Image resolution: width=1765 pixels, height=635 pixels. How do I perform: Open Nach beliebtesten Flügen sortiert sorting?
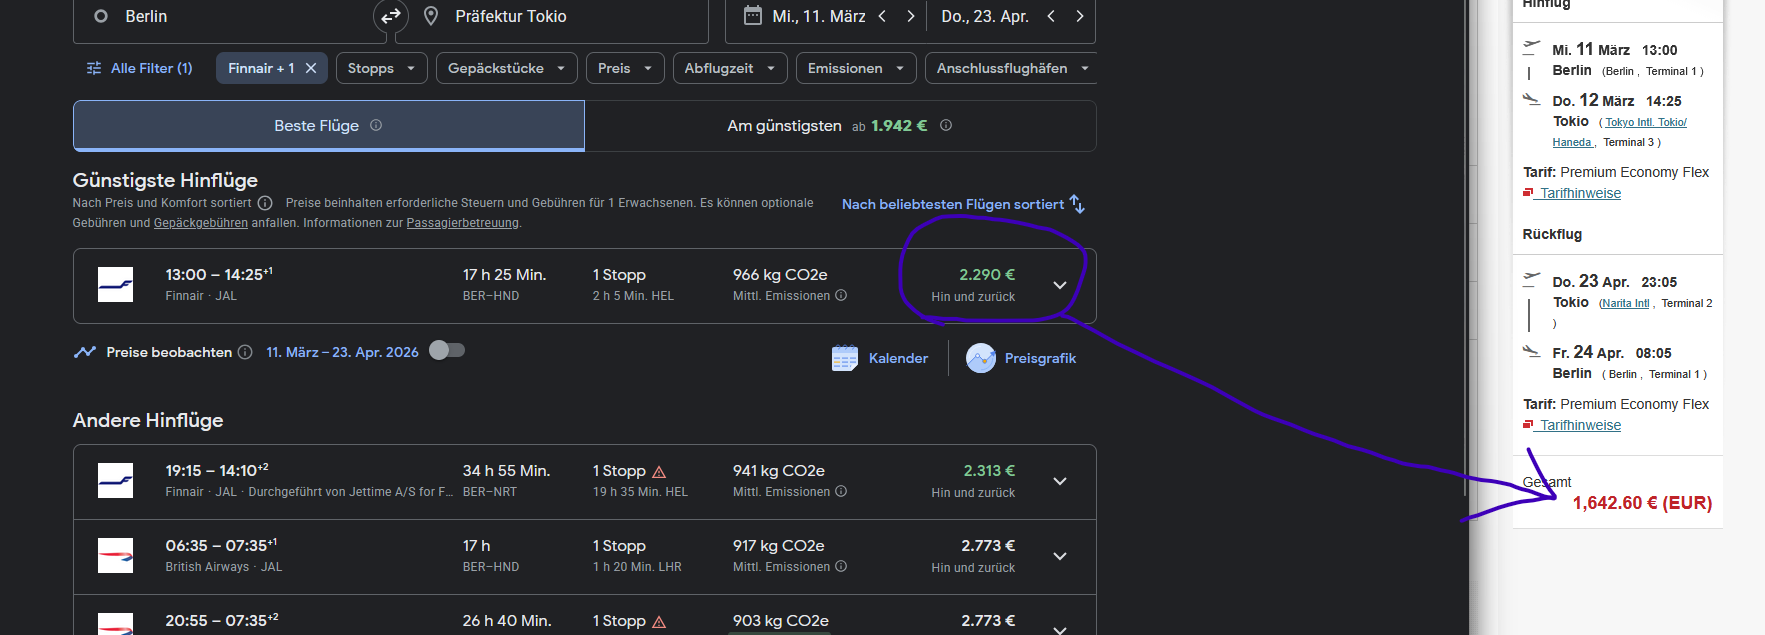pos(963,204)
